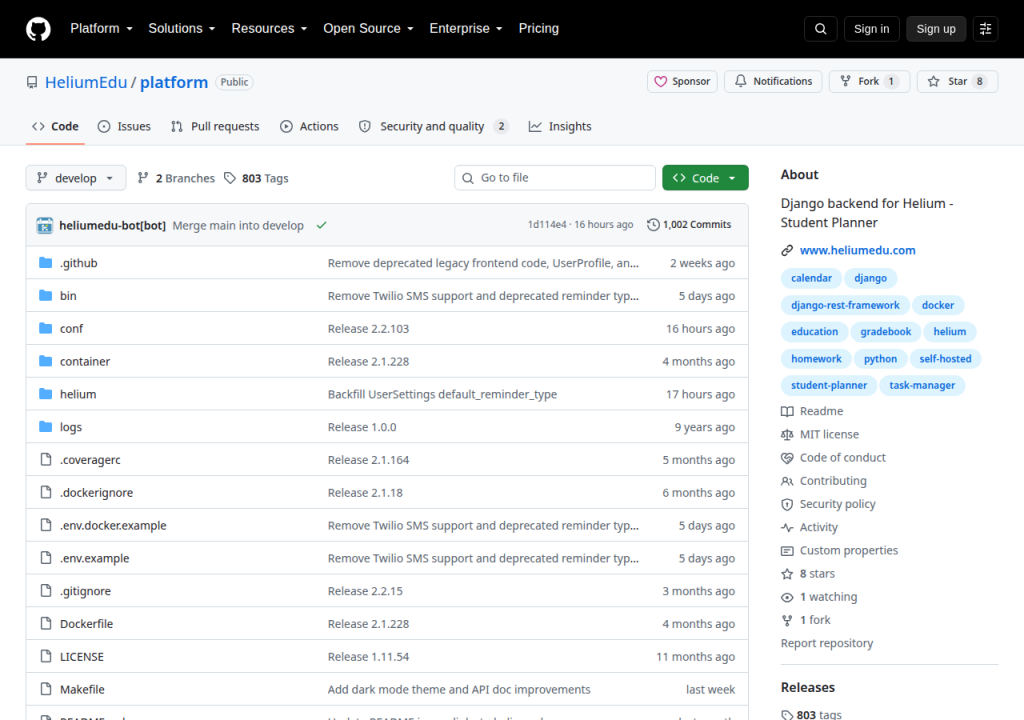Click the pulse icon beside Activity
The width and height of the screenshot is (1024, 720).
[787, 527]
